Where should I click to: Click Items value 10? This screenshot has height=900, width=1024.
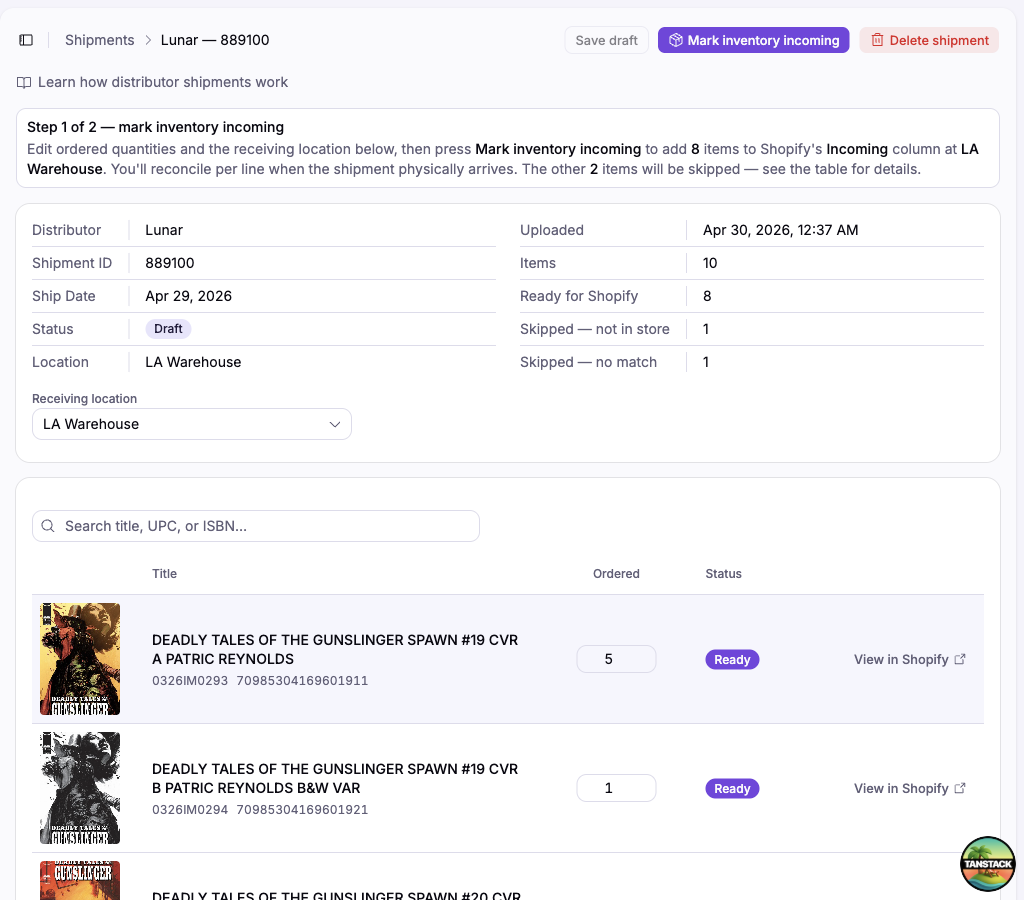pos(710,263)
